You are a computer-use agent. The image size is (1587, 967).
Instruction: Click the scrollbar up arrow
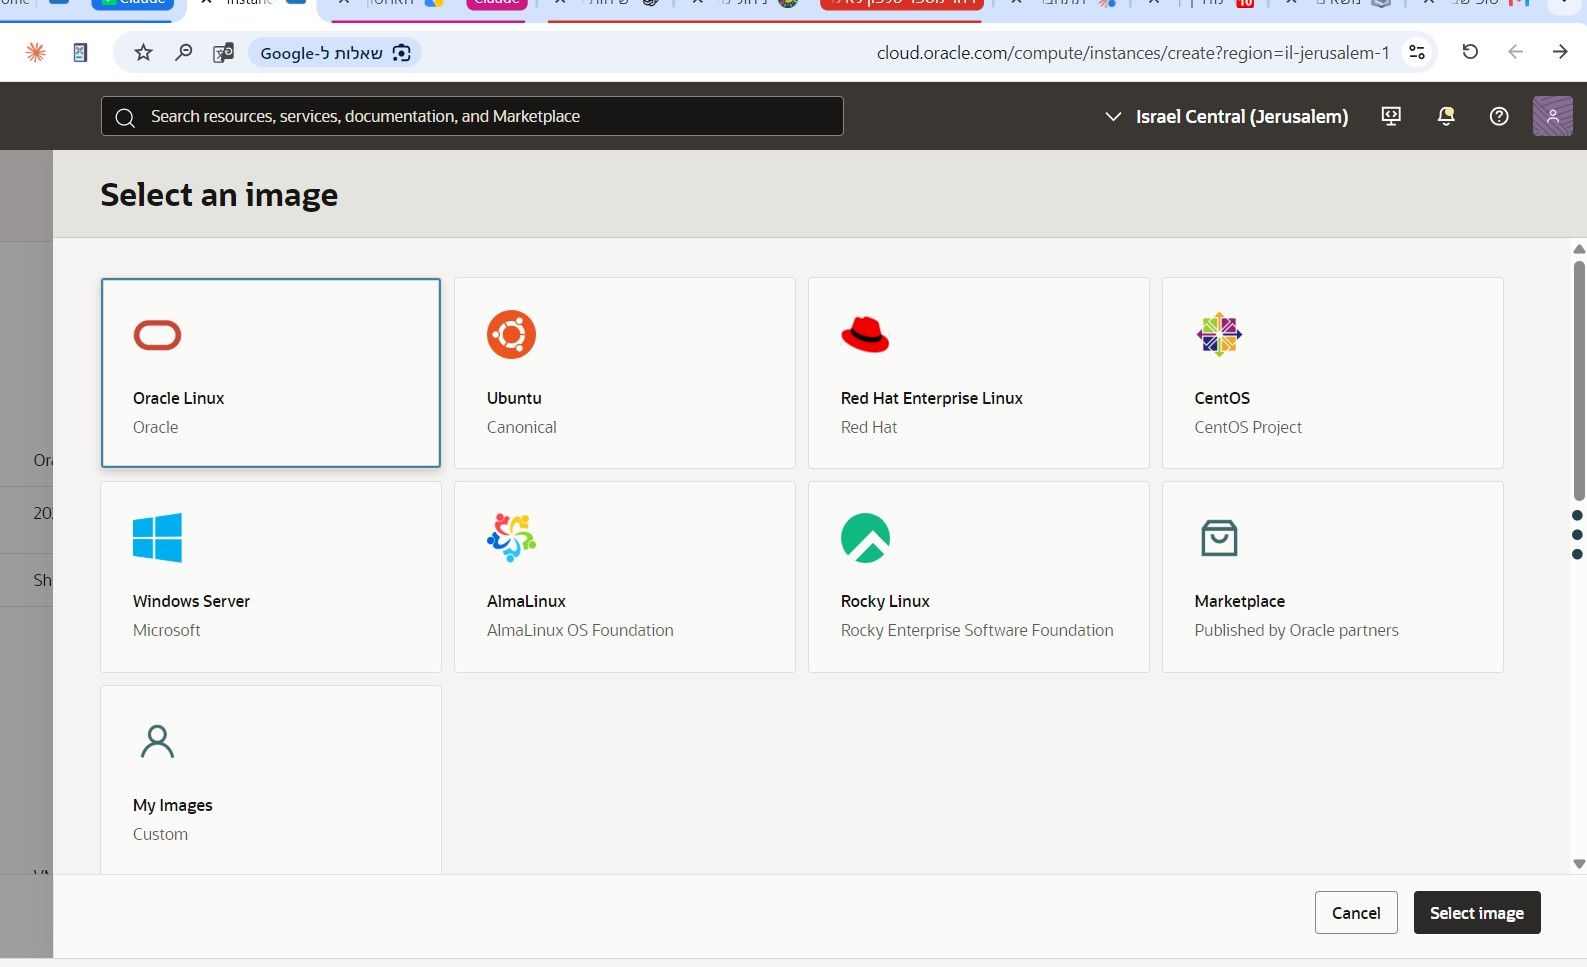[1579, 249]
